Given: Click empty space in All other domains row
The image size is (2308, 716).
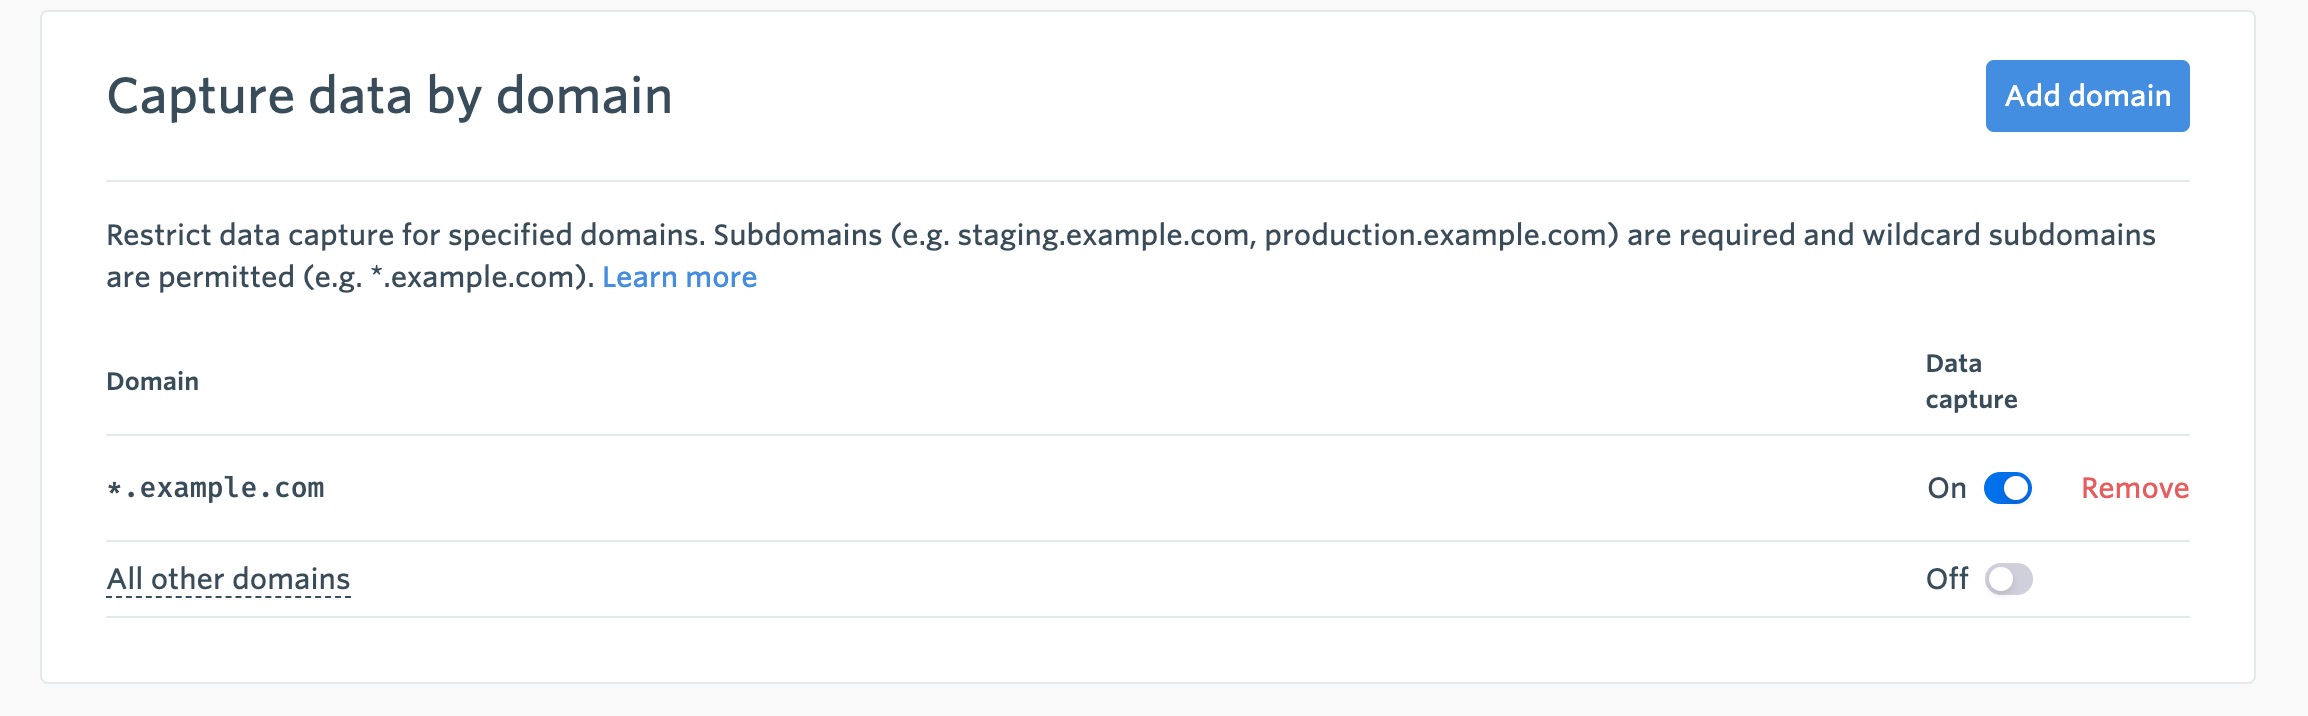Looking at the screenshot, I should point(1100,579).
